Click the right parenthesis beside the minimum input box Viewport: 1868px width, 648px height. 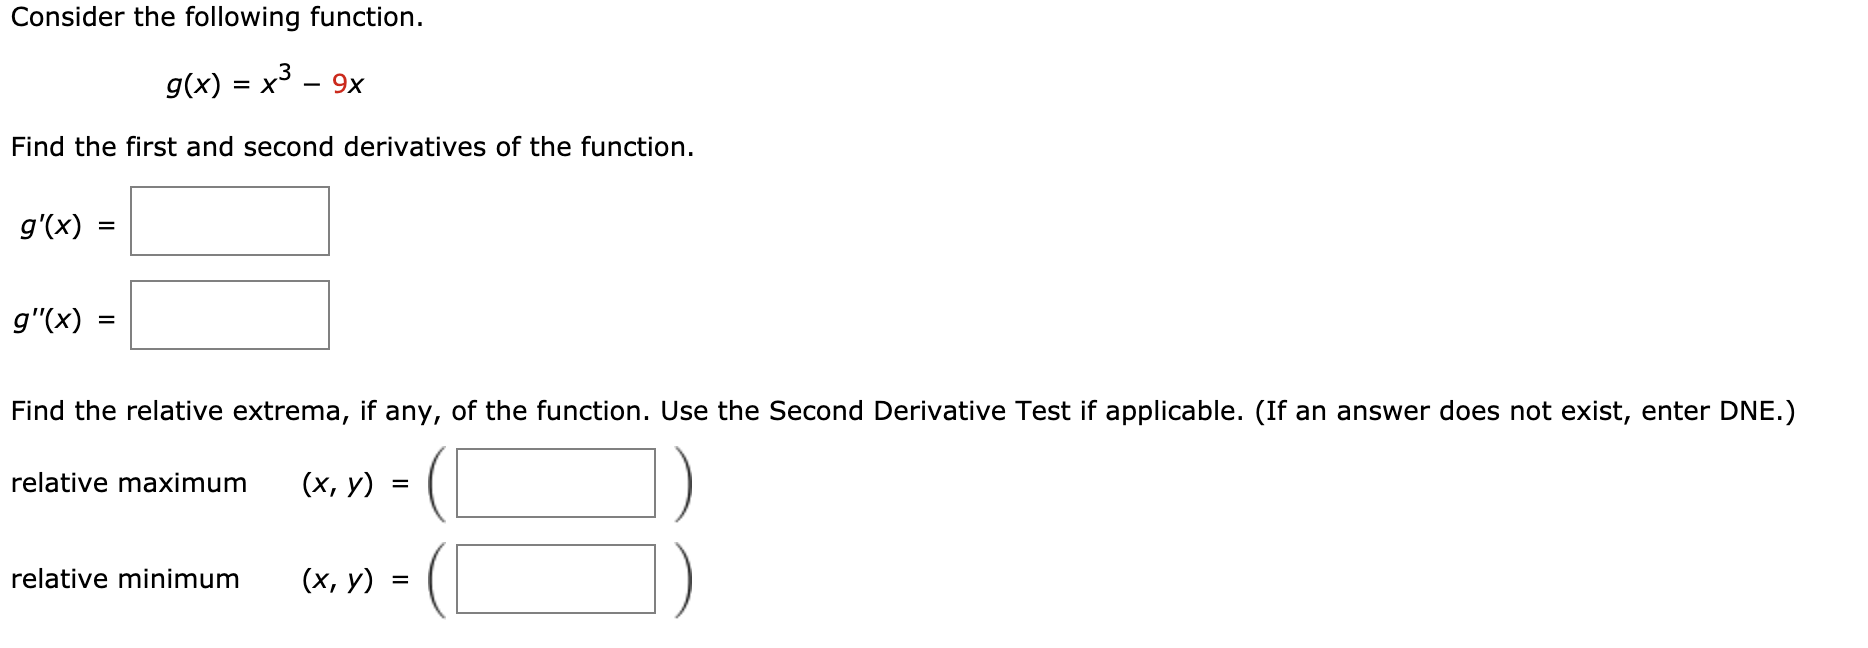(x=681, y=578)
